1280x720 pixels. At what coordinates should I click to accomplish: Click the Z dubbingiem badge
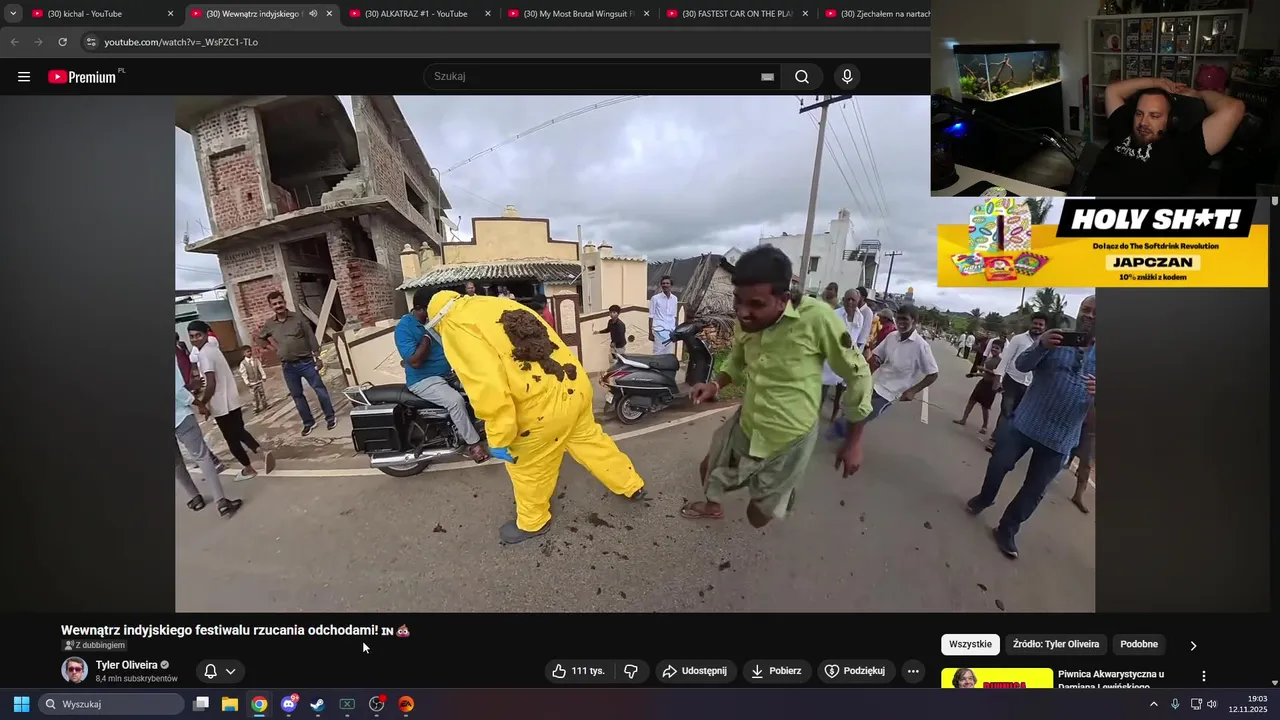[95, 646]
